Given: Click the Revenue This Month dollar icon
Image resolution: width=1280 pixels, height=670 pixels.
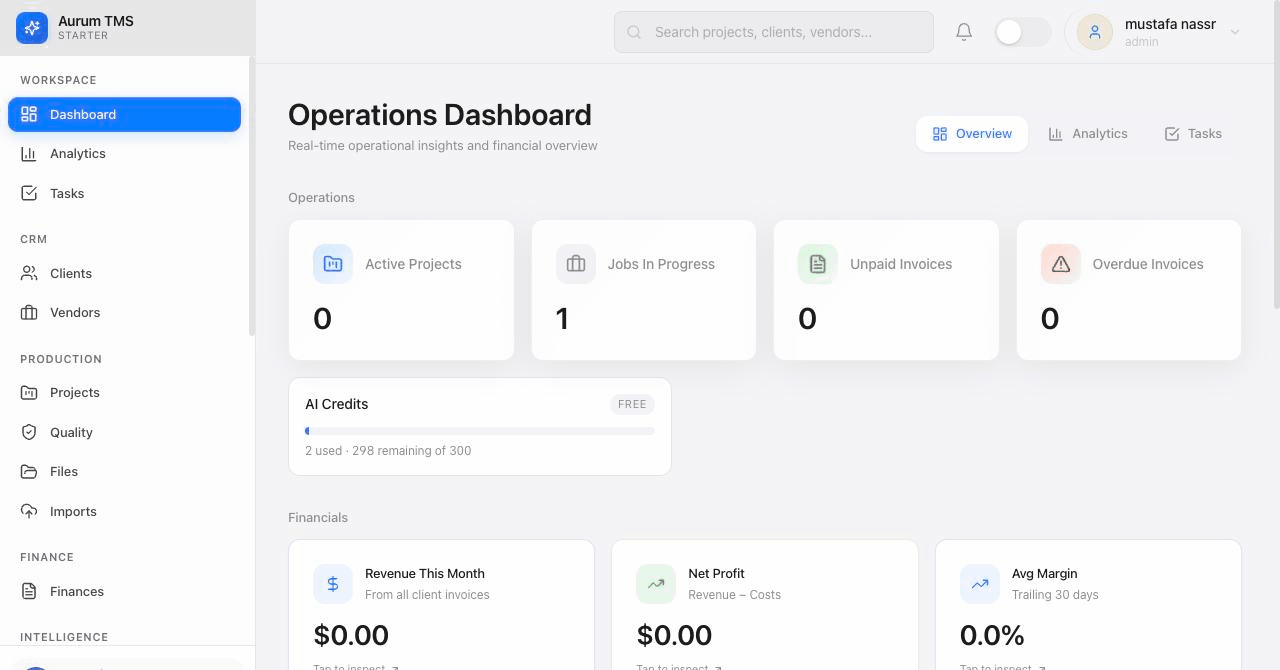Looking at the screenshot, I should click(x=333, y=584).
